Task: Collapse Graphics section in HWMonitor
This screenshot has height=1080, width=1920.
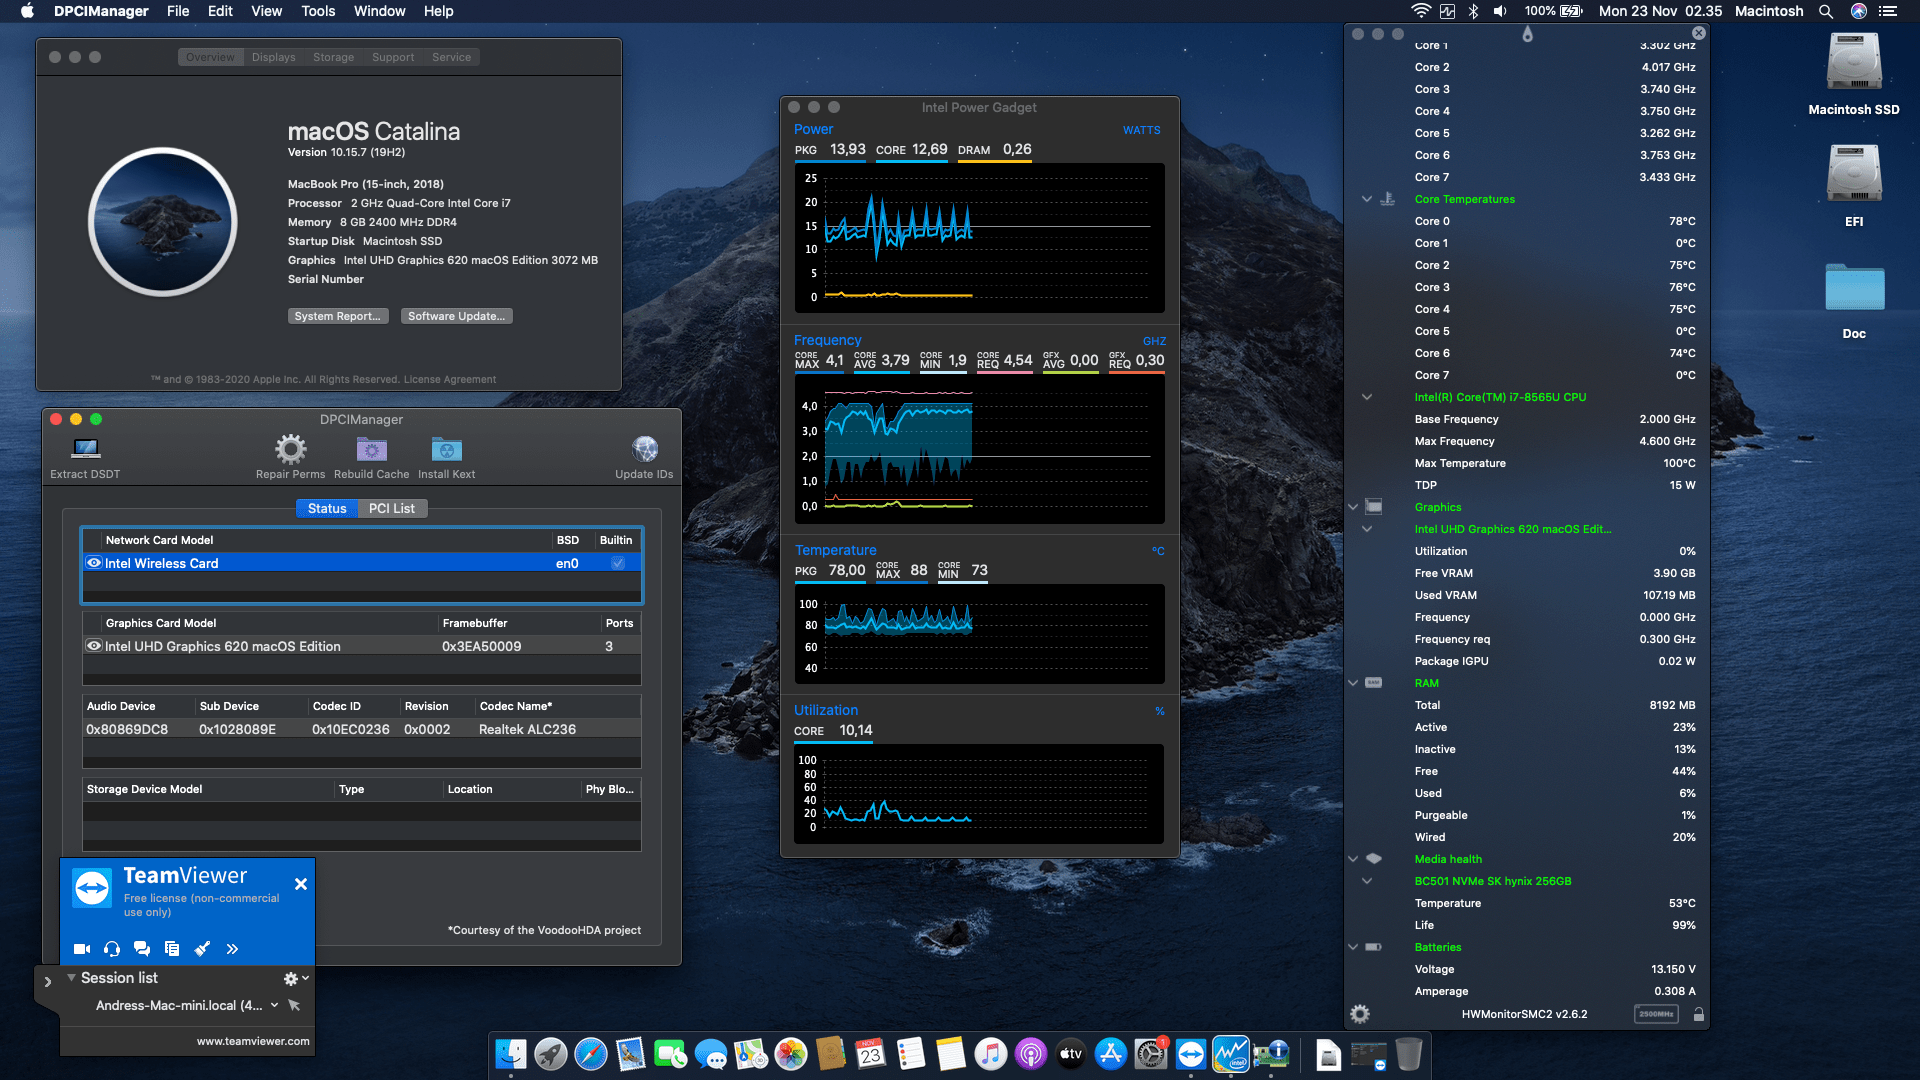Action: coord(1353,507)
